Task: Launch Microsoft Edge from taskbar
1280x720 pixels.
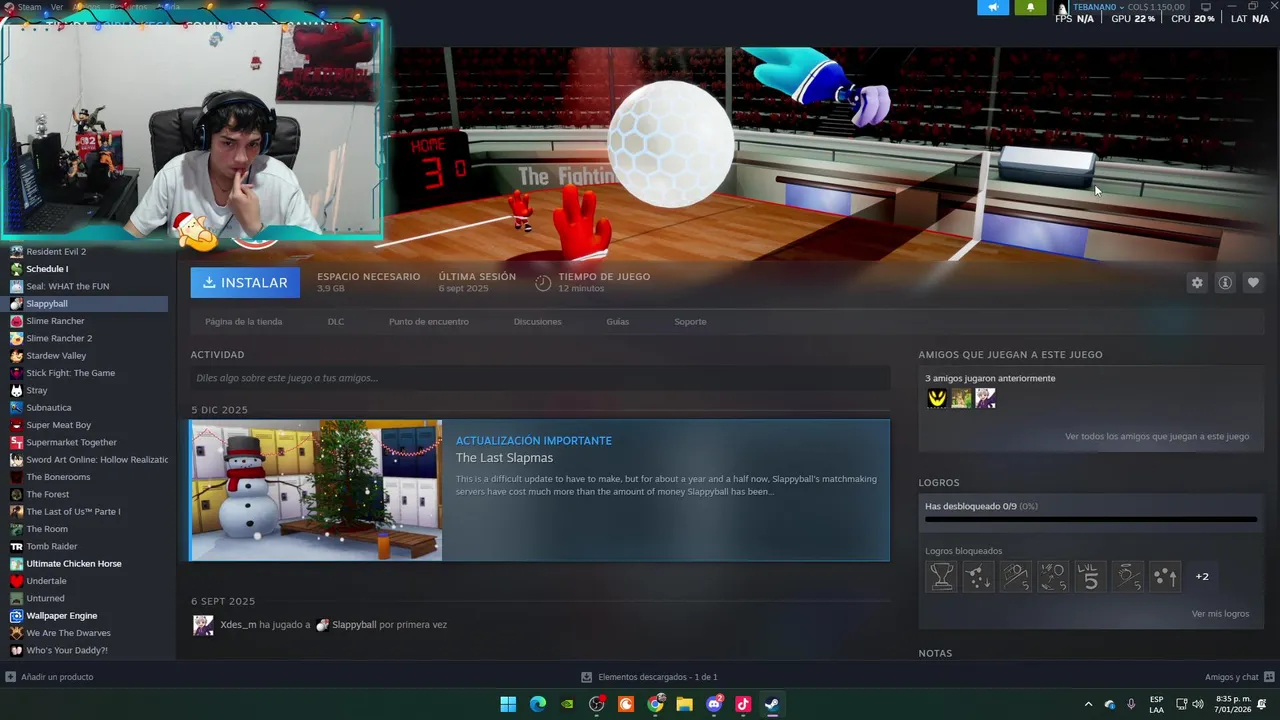Action: [538, 704]
